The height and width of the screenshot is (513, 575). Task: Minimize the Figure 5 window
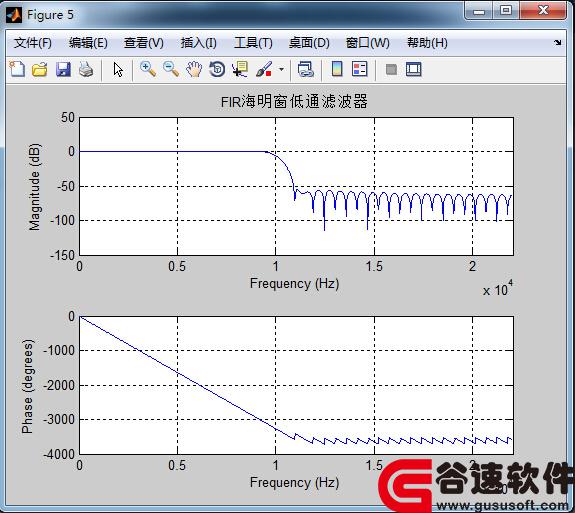[x=479, y=11]
